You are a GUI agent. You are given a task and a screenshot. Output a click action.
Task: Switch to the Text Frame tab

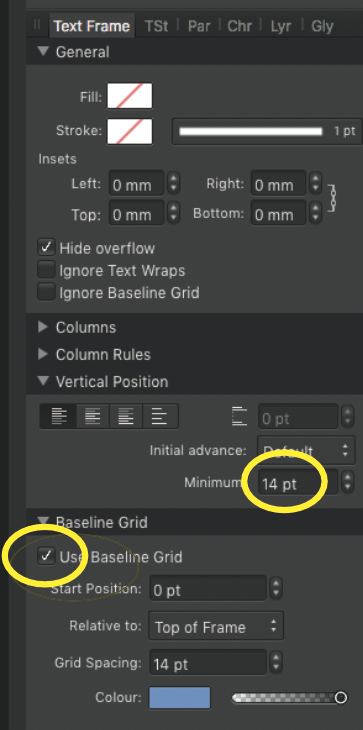point(92,26)
